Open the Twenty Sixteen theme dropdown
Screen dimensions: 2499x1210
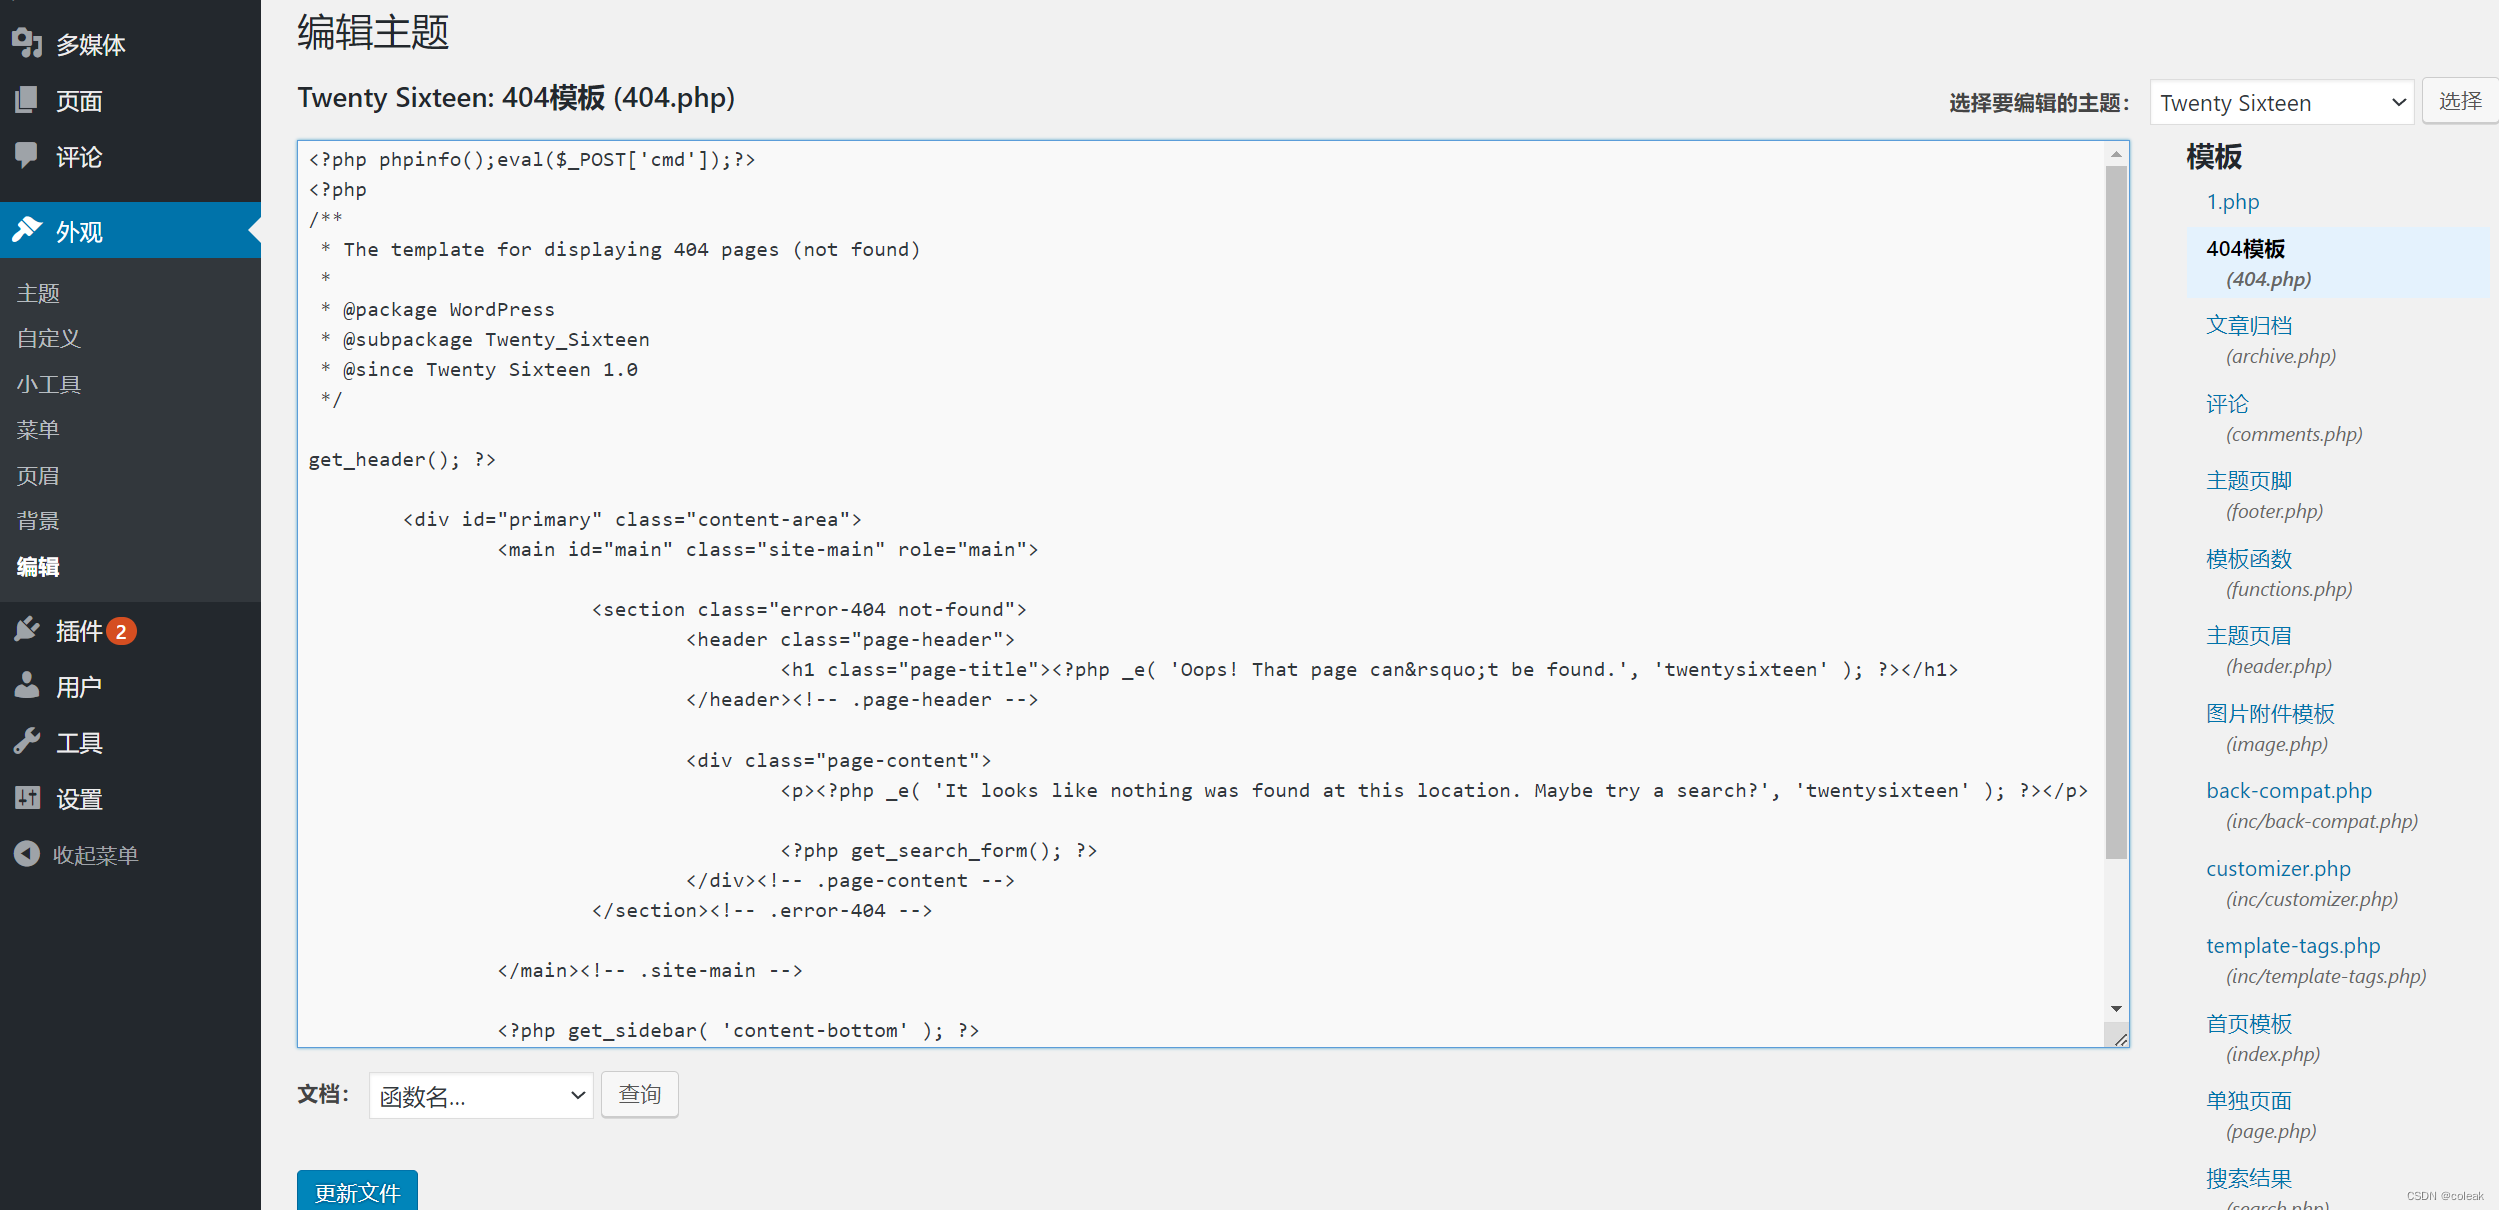pyautogui.click(x=2281, y=101)
